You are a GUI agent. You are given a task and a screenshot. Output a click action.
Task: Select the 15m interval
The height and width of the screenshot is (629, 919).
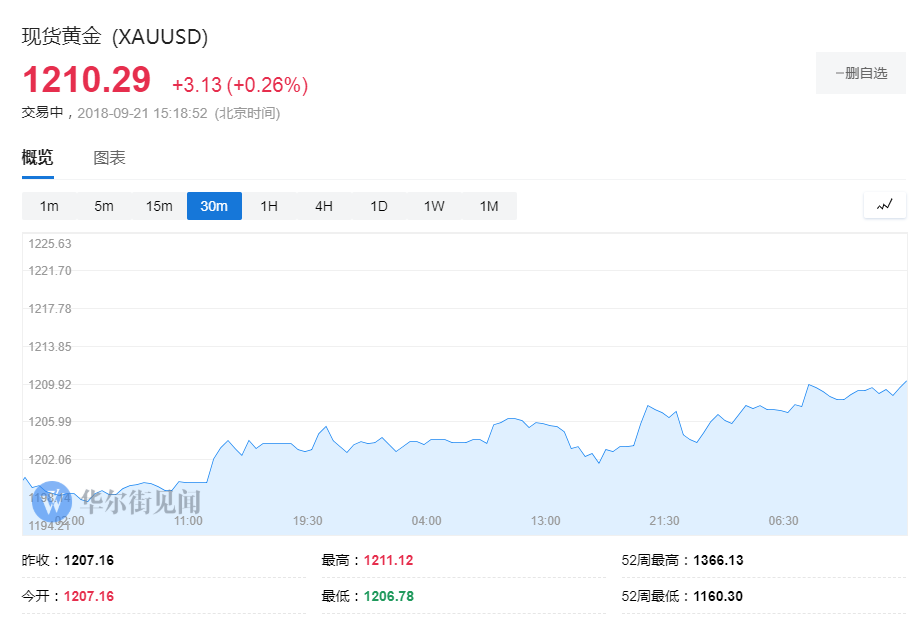(159, 206)
